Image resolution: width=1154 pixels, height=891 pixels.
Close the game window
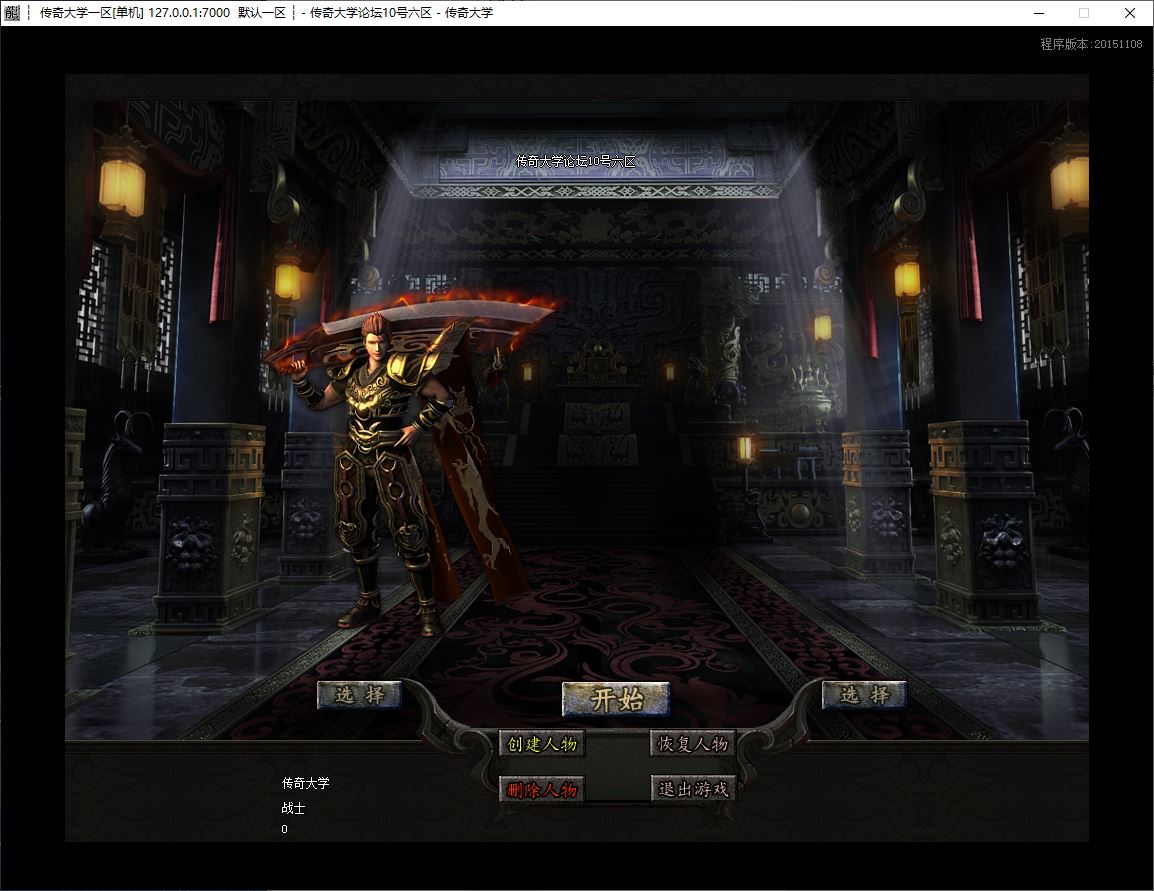click(1130, 13)
